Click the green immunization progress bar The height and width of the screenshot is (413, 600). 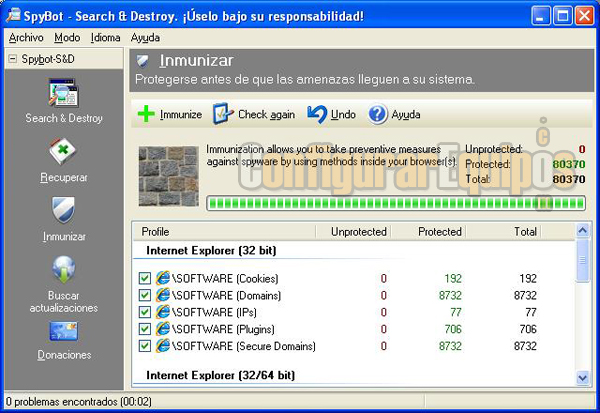pos(396,203)
